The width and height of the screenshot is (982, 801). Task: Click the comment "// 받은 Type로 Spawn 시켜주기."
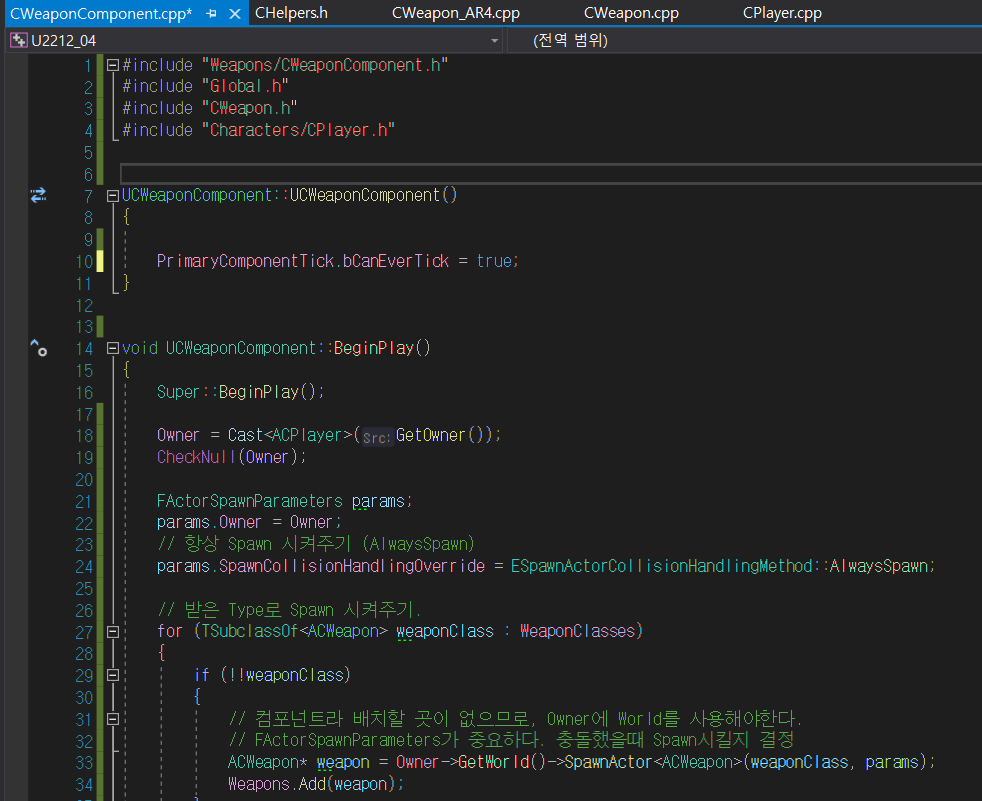click(289, 609)
